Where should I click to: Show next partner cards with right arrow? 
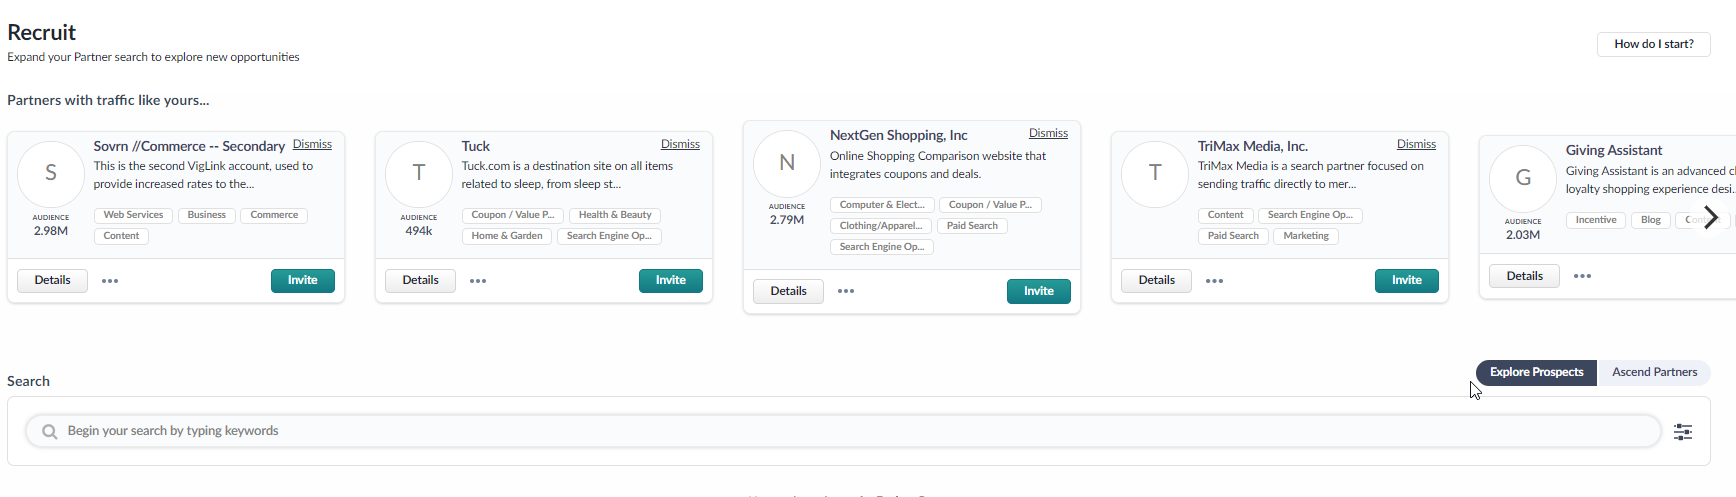pos(1711,217)
